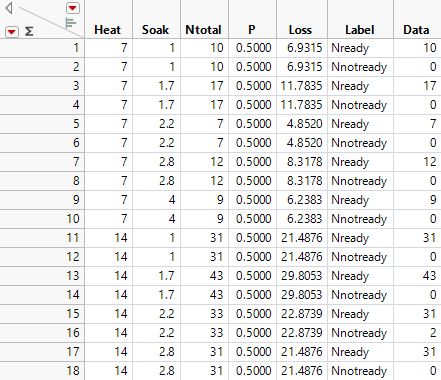Select the Soak column header
Viewport: 441px width, 380px height.
pyautogui.click(x=155, y=30)
